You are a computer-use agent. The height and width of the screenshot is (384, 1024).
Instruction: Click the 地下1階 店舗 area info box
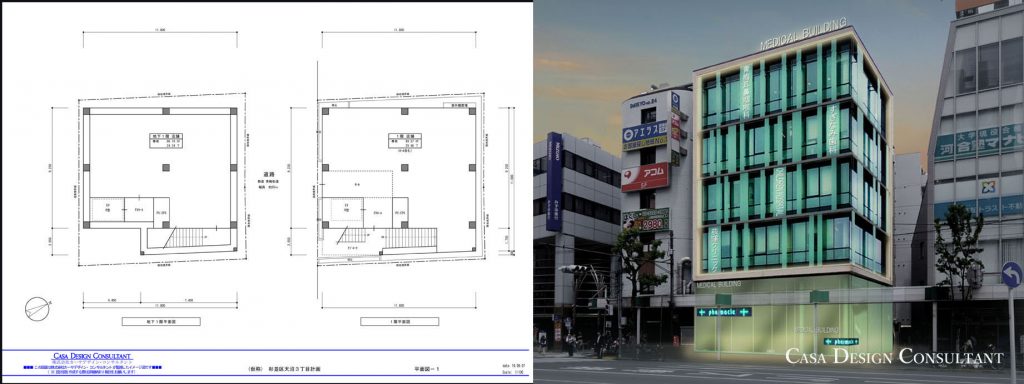pyautogui.click(x=166, y=141)
